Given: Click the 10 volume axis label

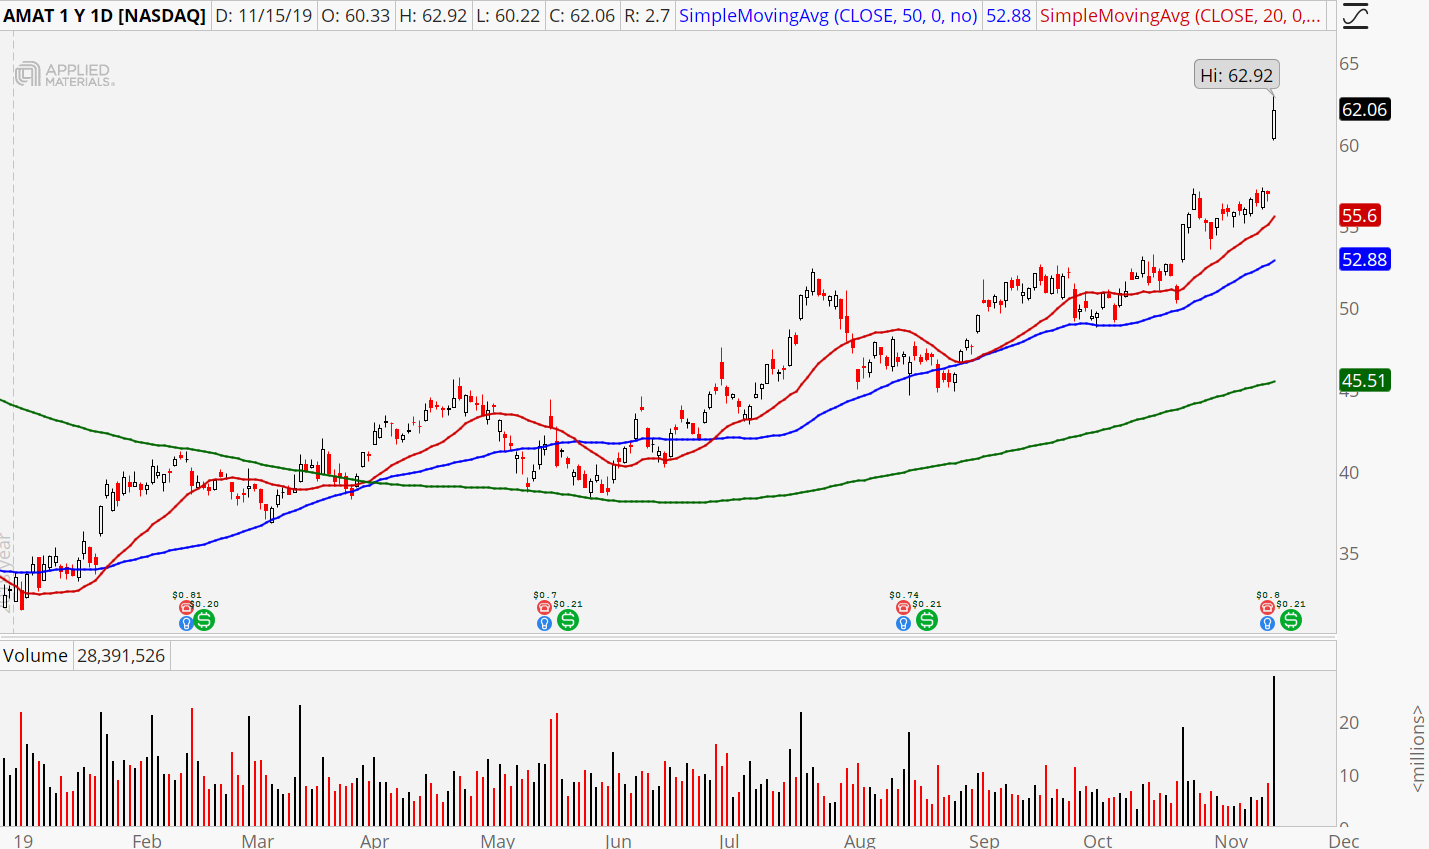Looking at the screenshot, I should tap(1349, 776).
